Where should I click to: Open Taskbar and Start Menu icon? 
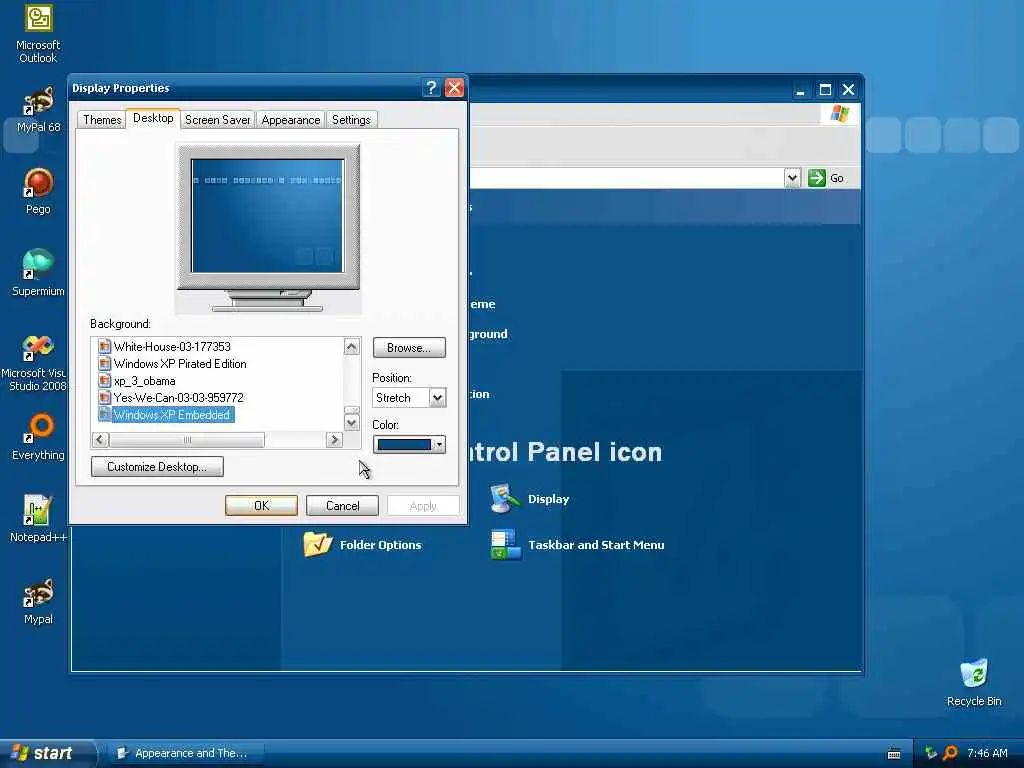[577, 545]
